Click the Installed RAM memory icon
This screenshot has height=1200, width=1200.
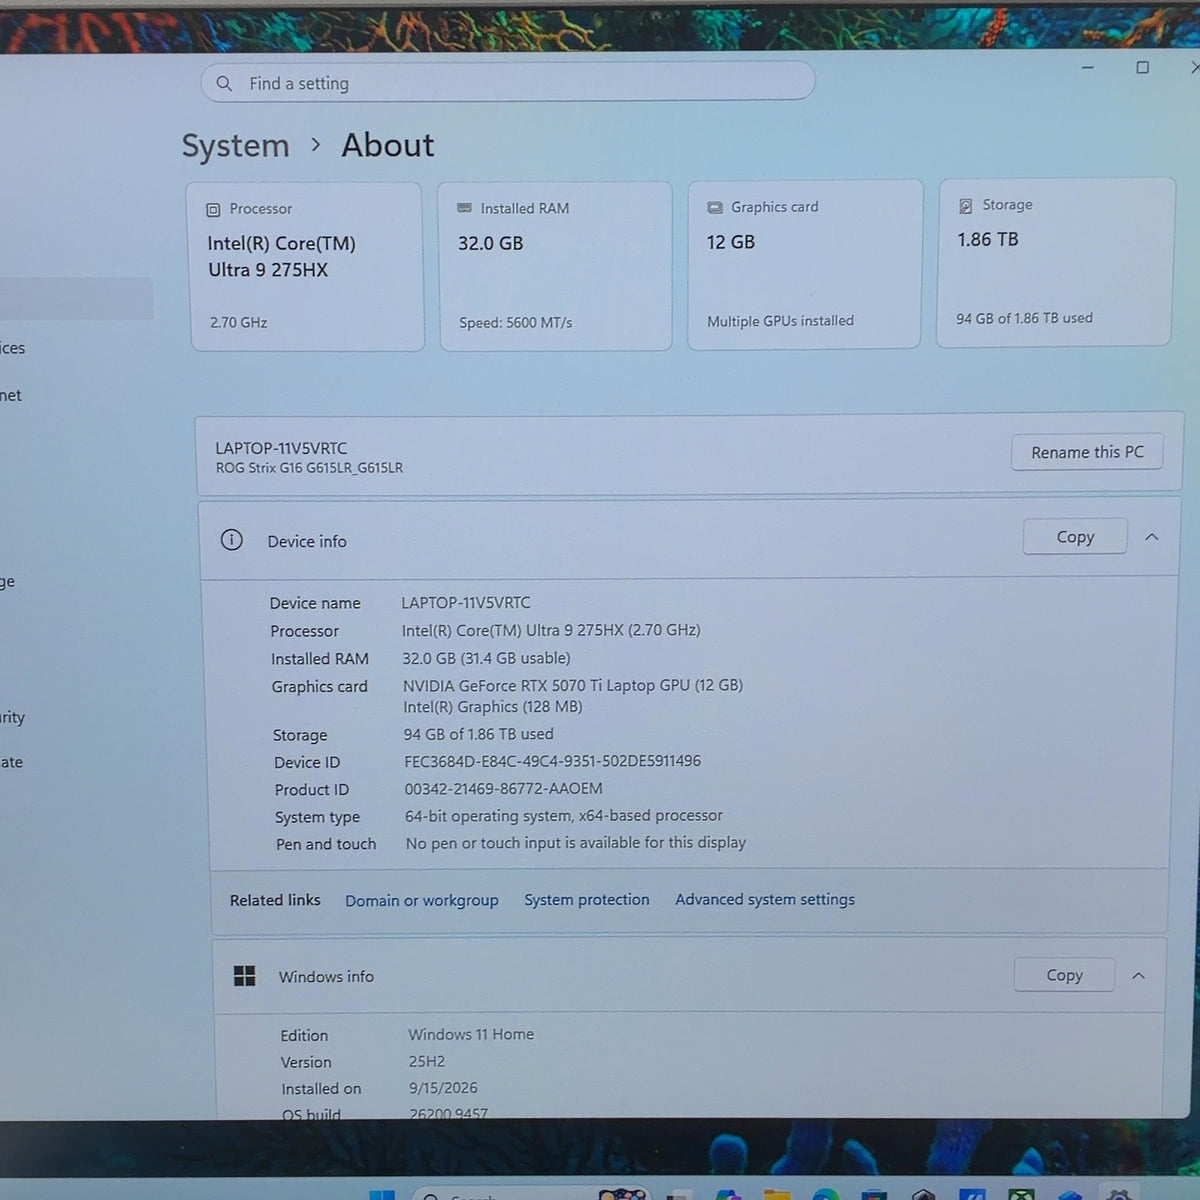click(x=464, y=208)
